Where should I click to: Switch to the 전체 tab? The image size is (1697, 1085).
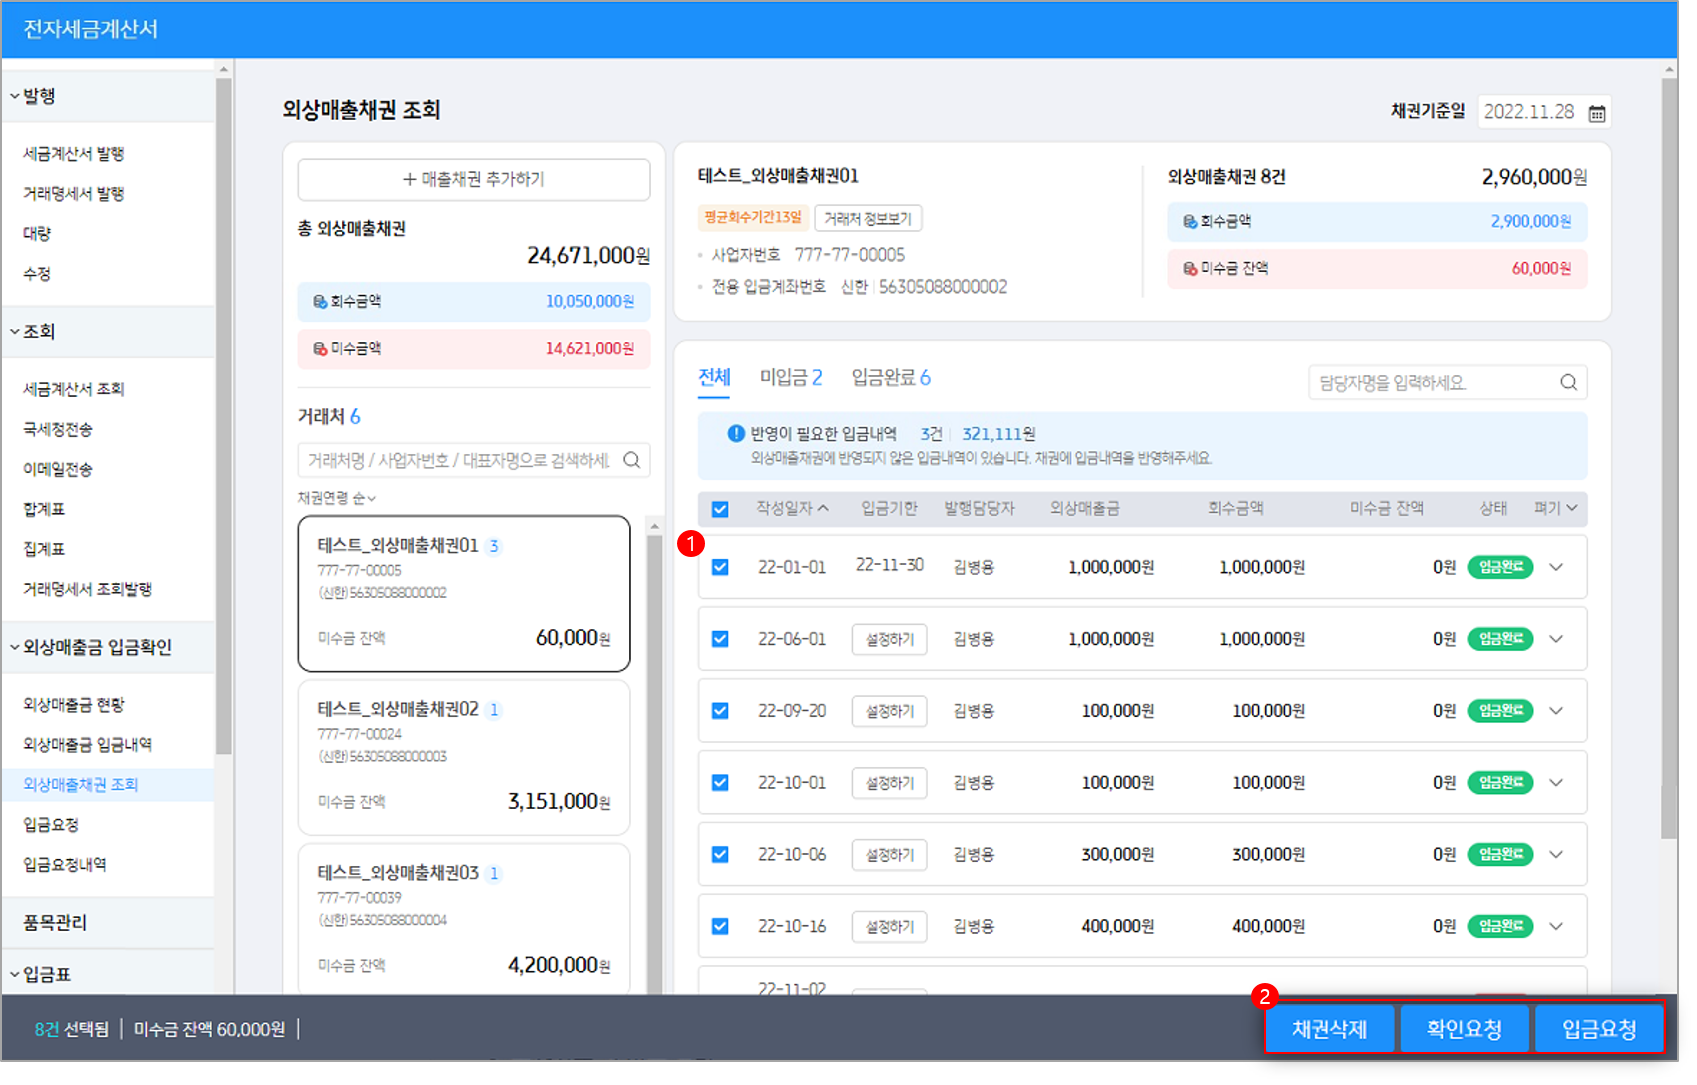[x=714, y=378]
